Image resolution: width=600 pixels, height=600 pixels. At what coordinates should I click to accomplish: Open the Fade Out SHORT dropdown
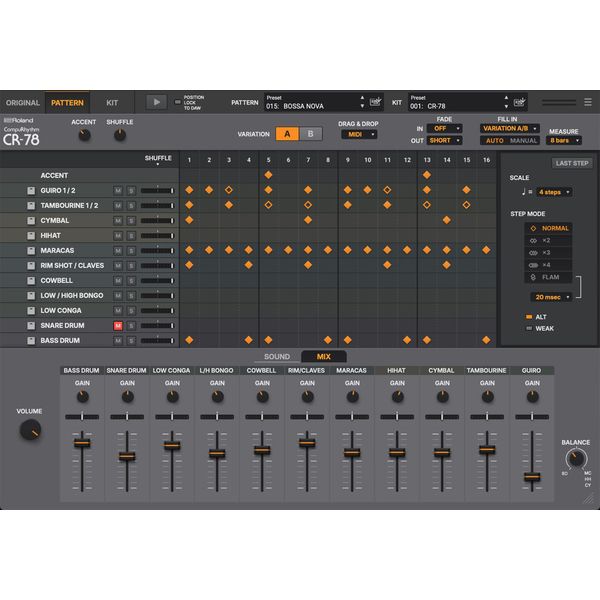(x=444, y=140)
